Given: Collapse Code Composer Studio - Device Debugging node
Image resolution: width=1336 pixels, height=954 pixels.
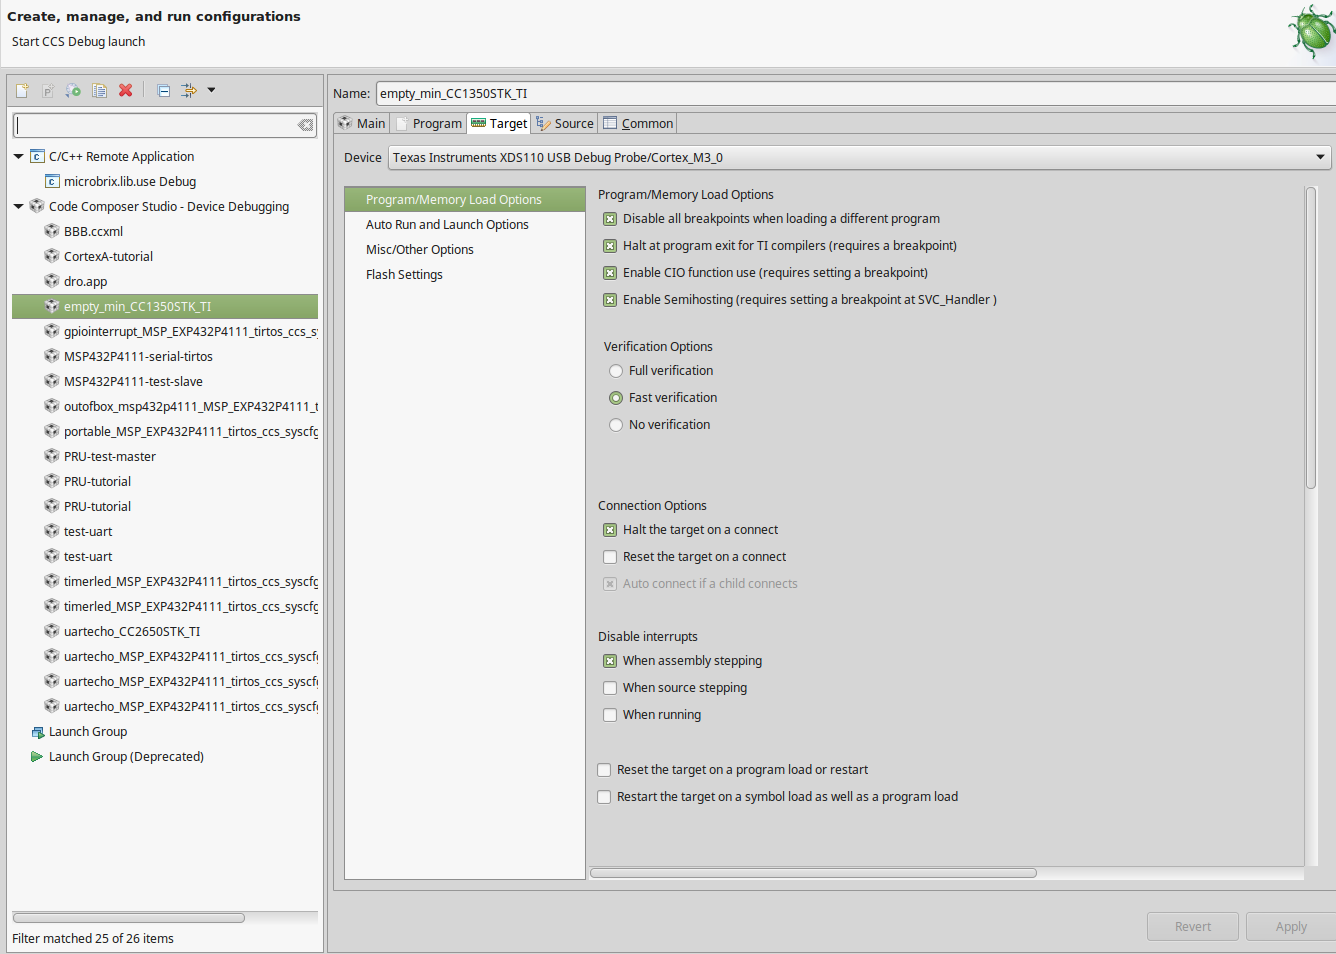Looking at the screenshot, I should 18,206.
